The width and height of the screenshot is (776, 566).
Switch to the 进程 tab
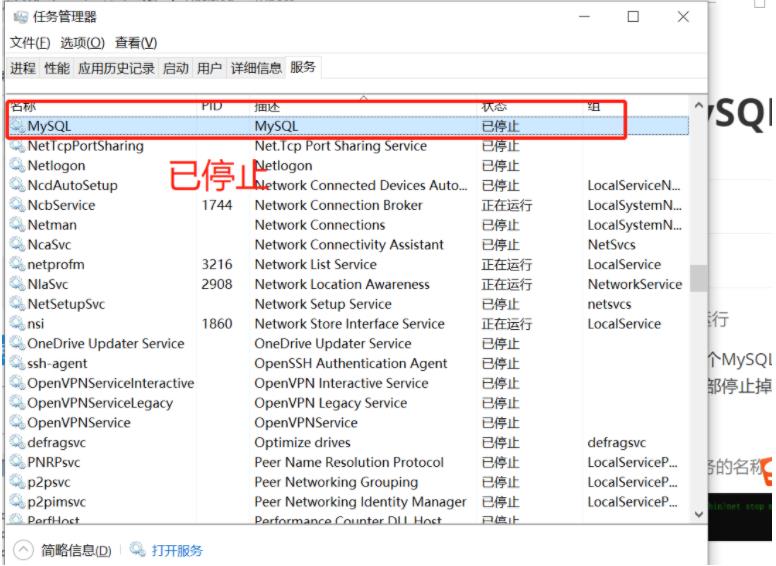(x=23, y=68)
